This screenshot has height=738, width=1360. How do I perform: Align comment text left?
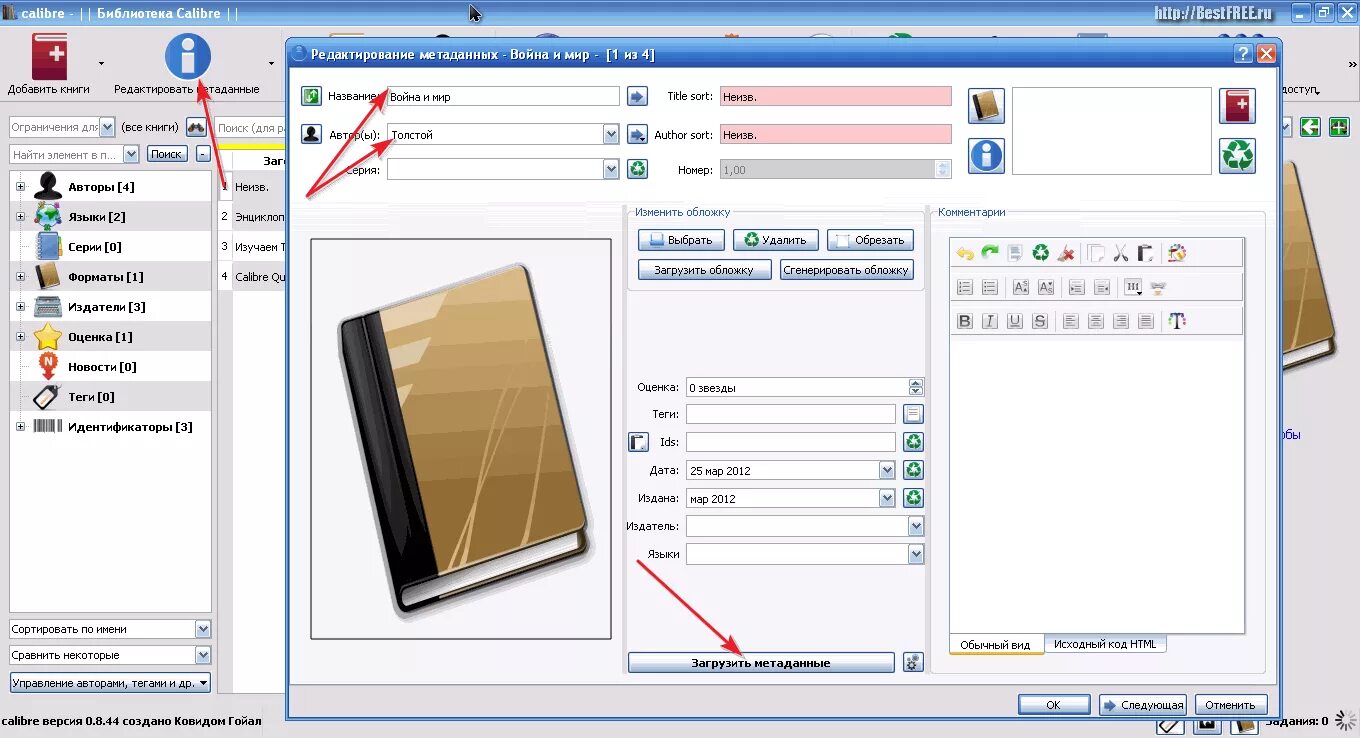click(1071, 321)
